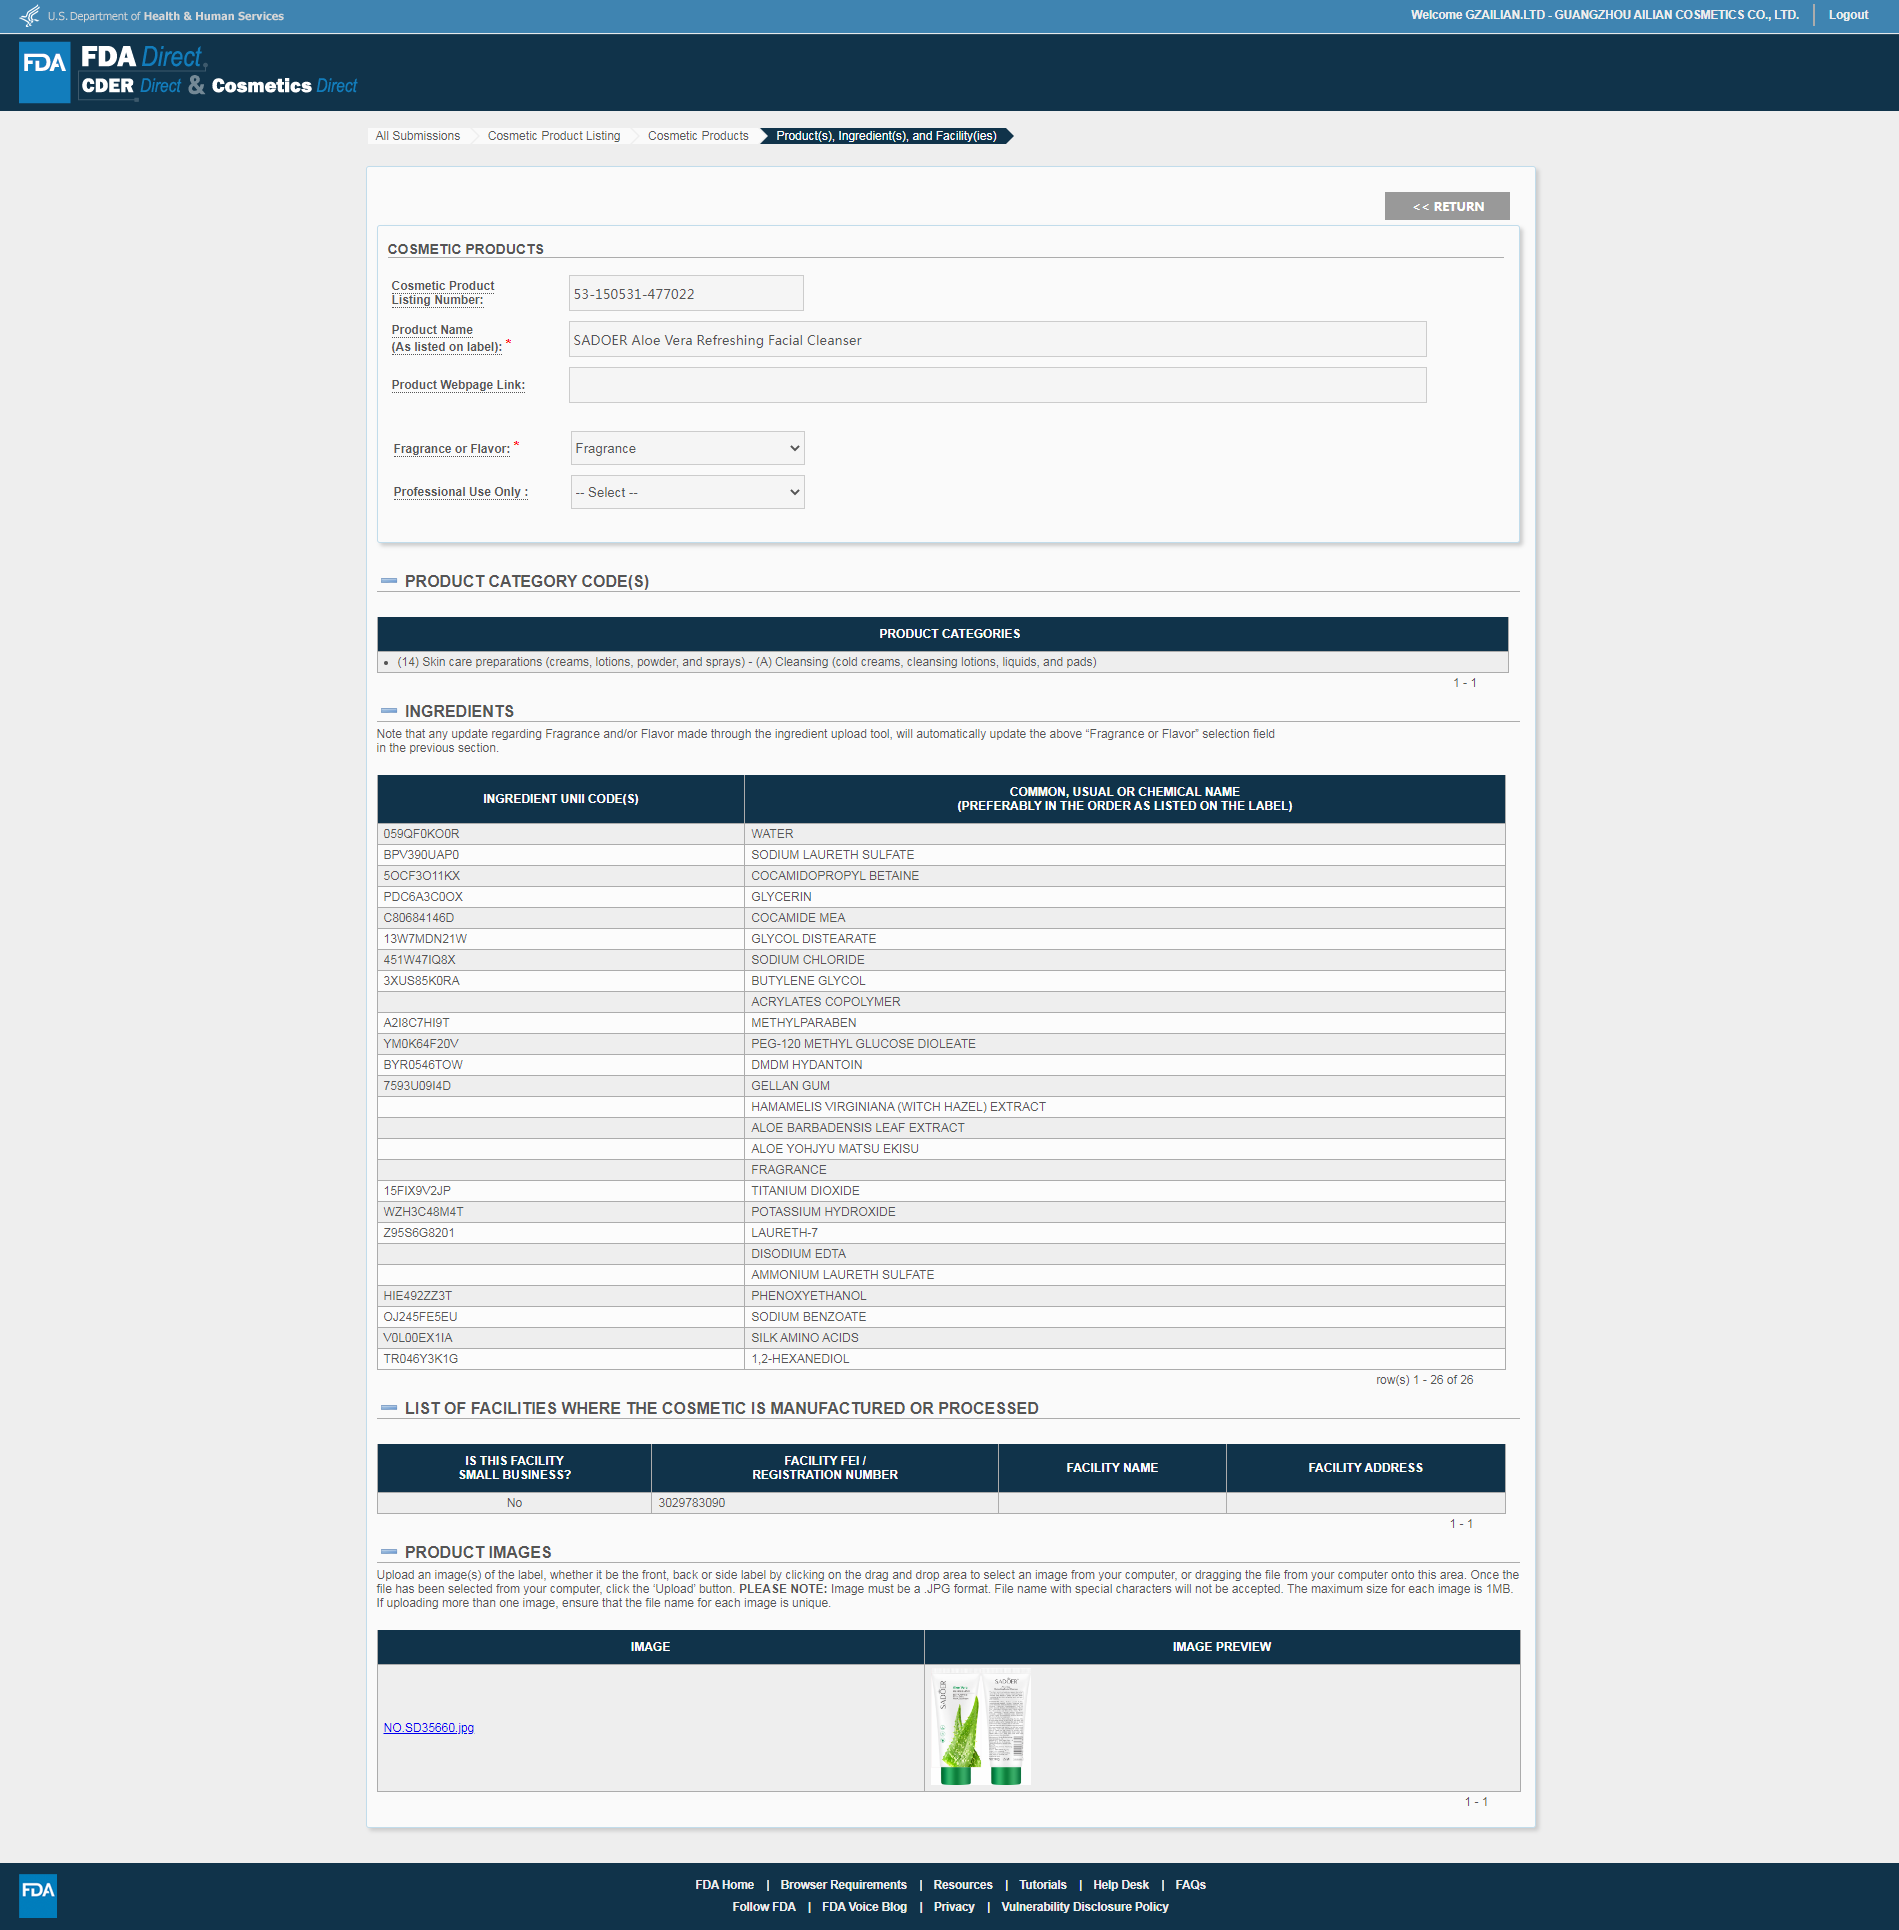Open the NO.SD35660.jpg image link

[429, 1728]
